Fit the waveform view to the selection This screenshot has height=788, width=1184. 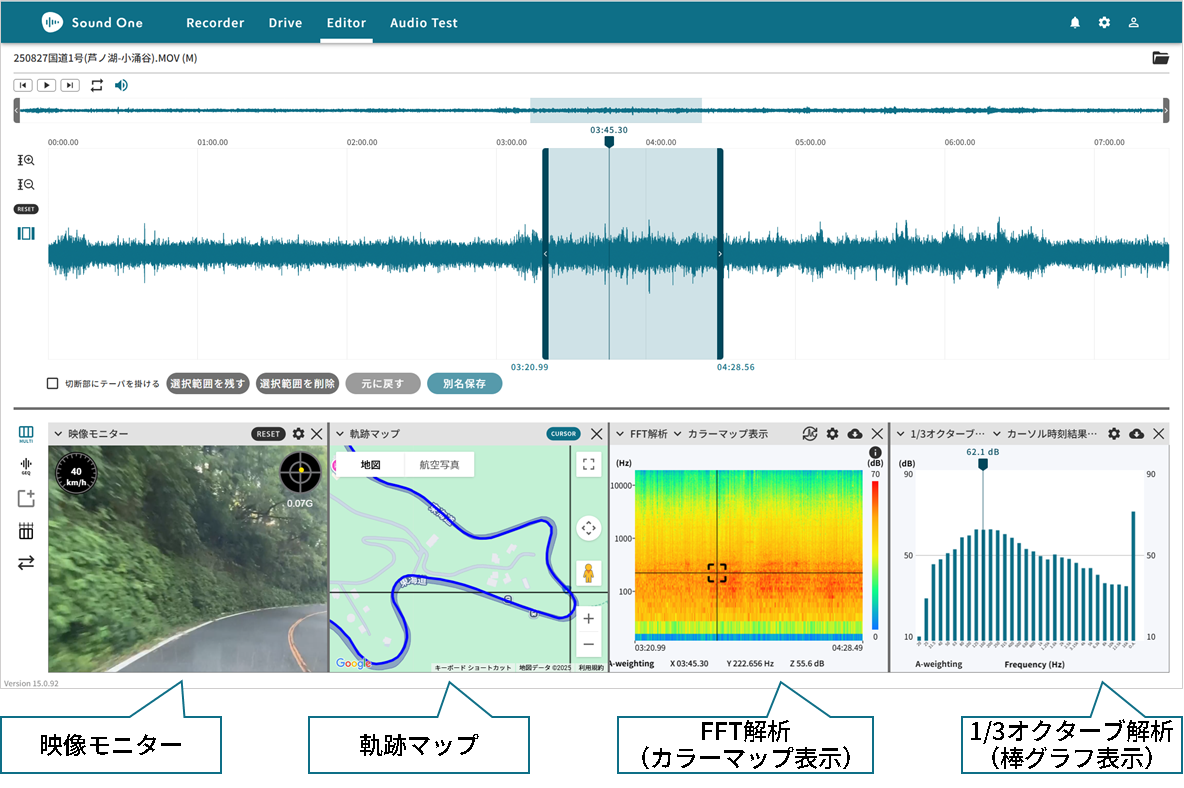pos(26,233)
